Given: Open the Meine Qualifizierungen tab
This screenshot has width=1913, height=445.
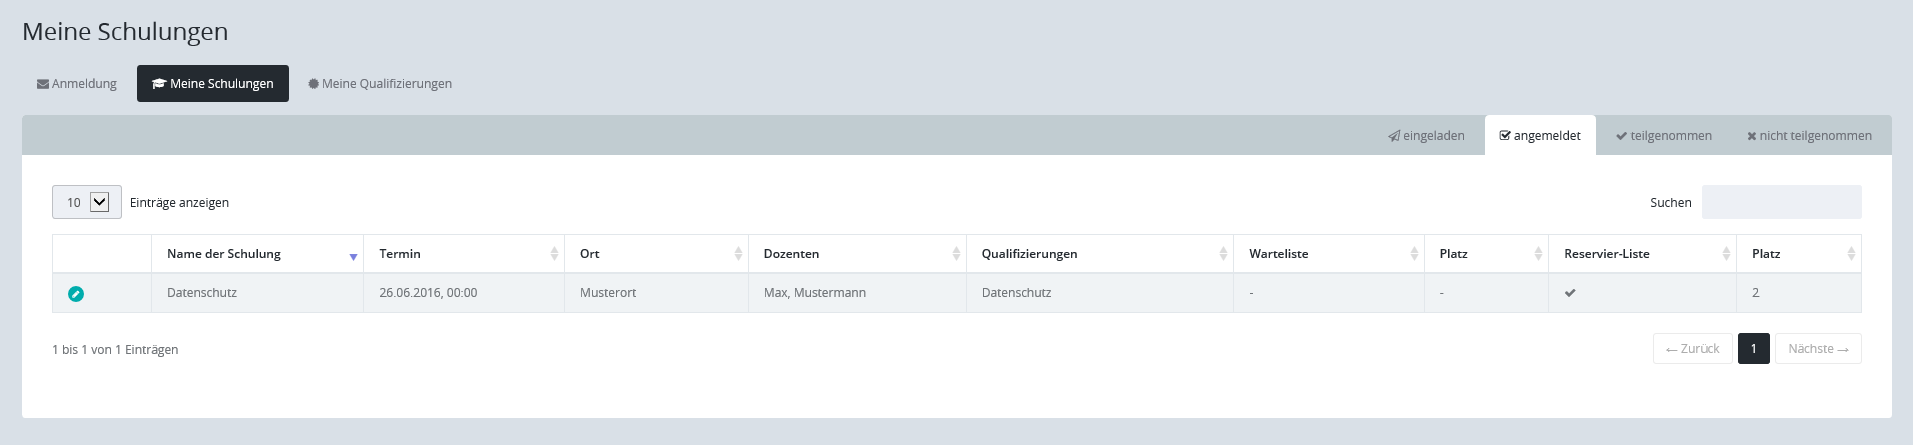Looking at the screenshot, I should (x=380, y=84).
